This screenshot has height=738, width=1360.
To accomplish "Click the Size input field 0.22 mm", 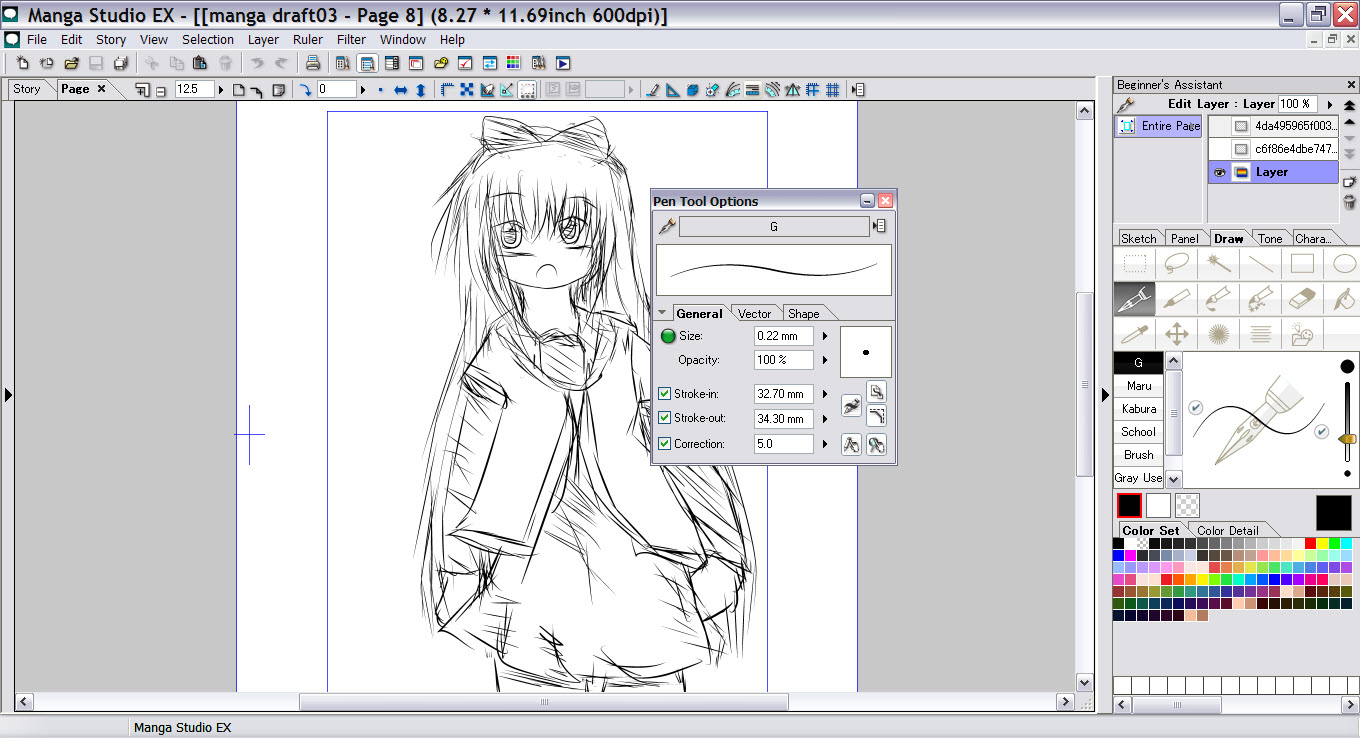I will [783, 336].
